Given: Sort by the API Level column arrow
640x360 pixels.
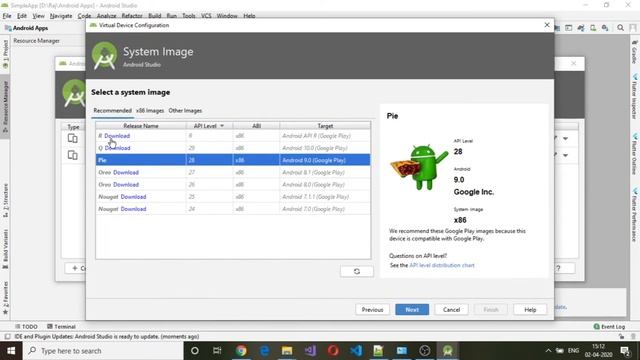Looking at the screenshot, I should click(222, 126).
